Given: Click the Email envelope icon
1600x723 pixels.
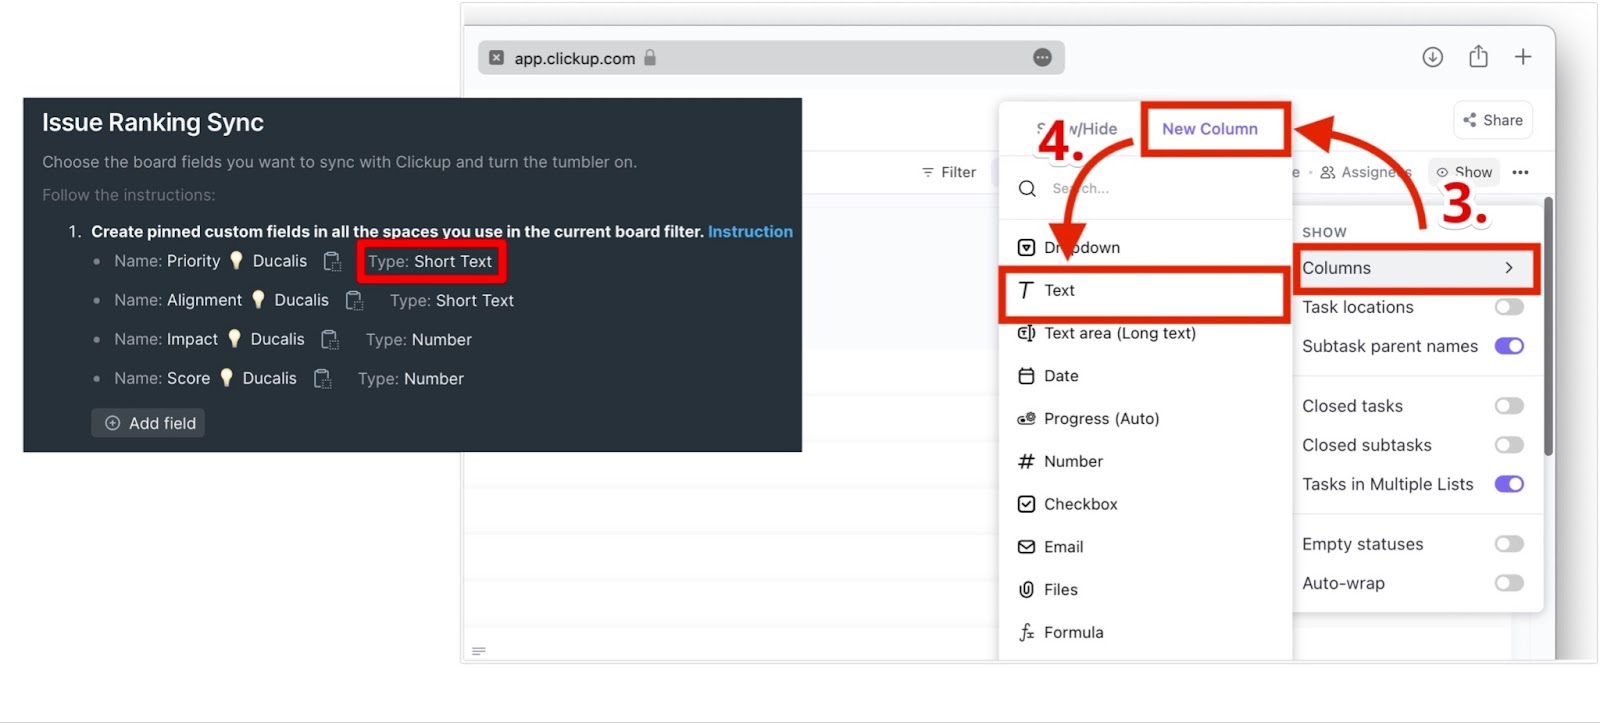Looking at the screenshot, I should click(x=1026, y=547).
